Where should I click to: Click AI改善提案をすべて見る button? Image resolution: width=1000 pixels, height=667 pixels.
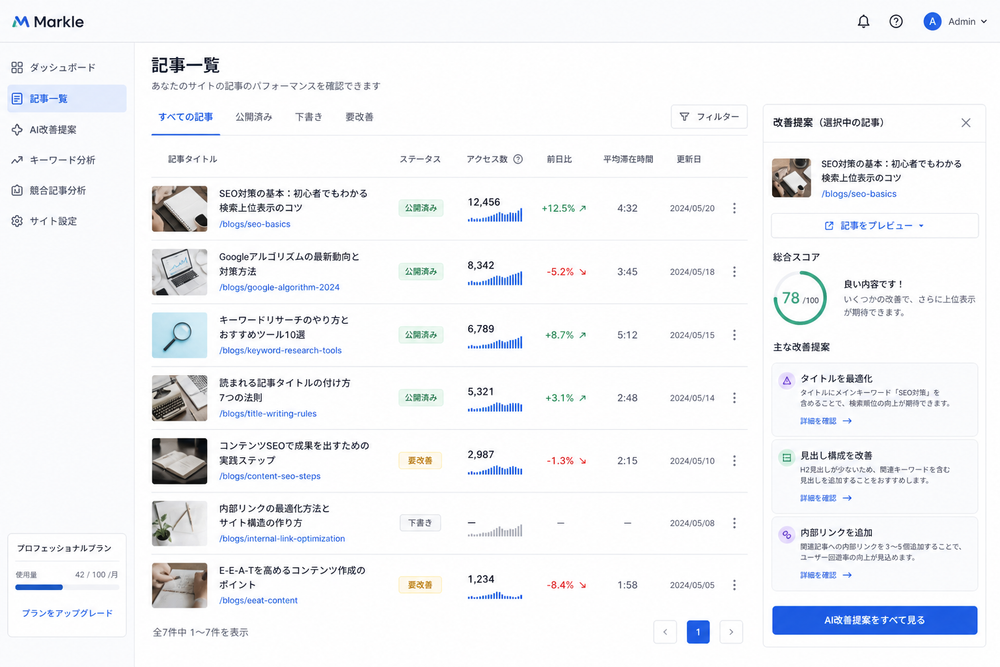pos(874,620)
